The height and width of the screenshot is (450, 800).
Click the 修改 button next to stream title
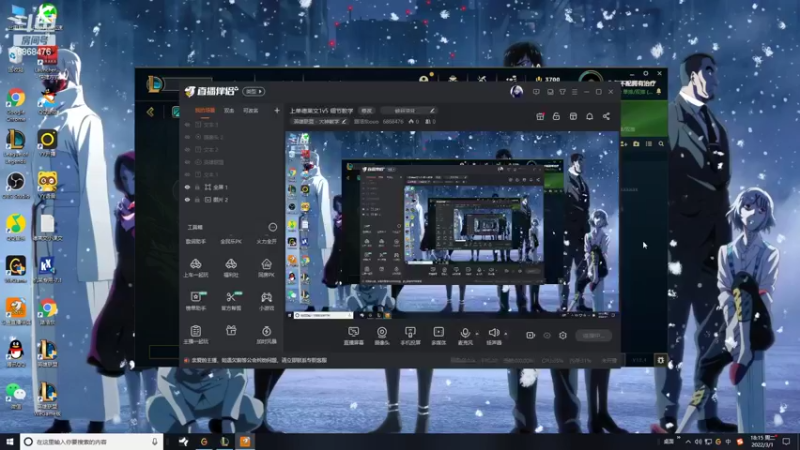[366, 110]
